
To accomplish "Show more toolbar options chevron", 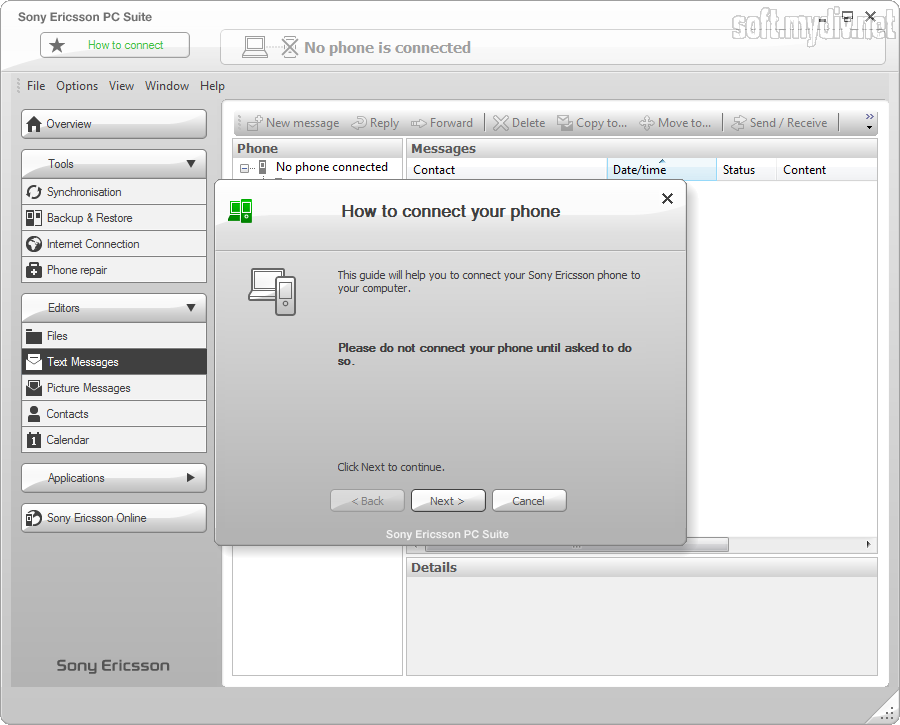I will tap(870, 117).
